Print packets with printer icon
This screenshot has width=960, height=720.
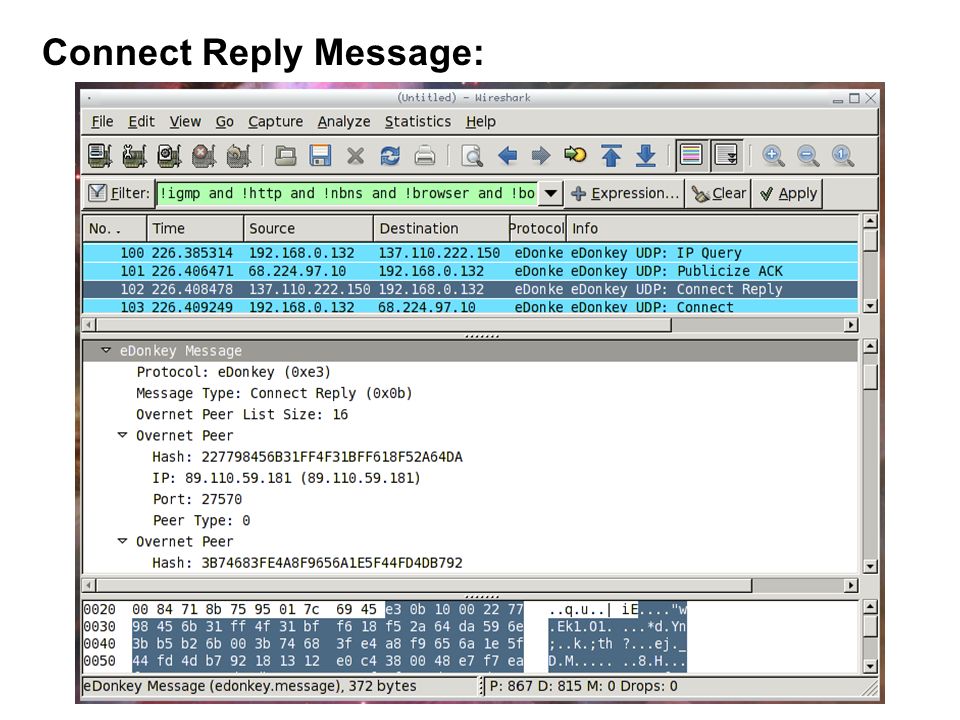(425, 156)
